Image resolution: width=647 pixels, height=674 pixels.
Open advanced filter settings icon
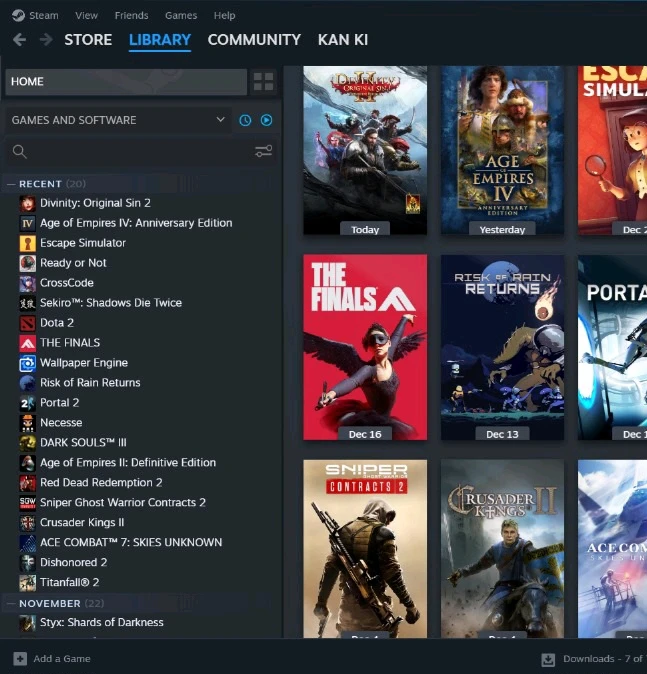pos(263,151)
